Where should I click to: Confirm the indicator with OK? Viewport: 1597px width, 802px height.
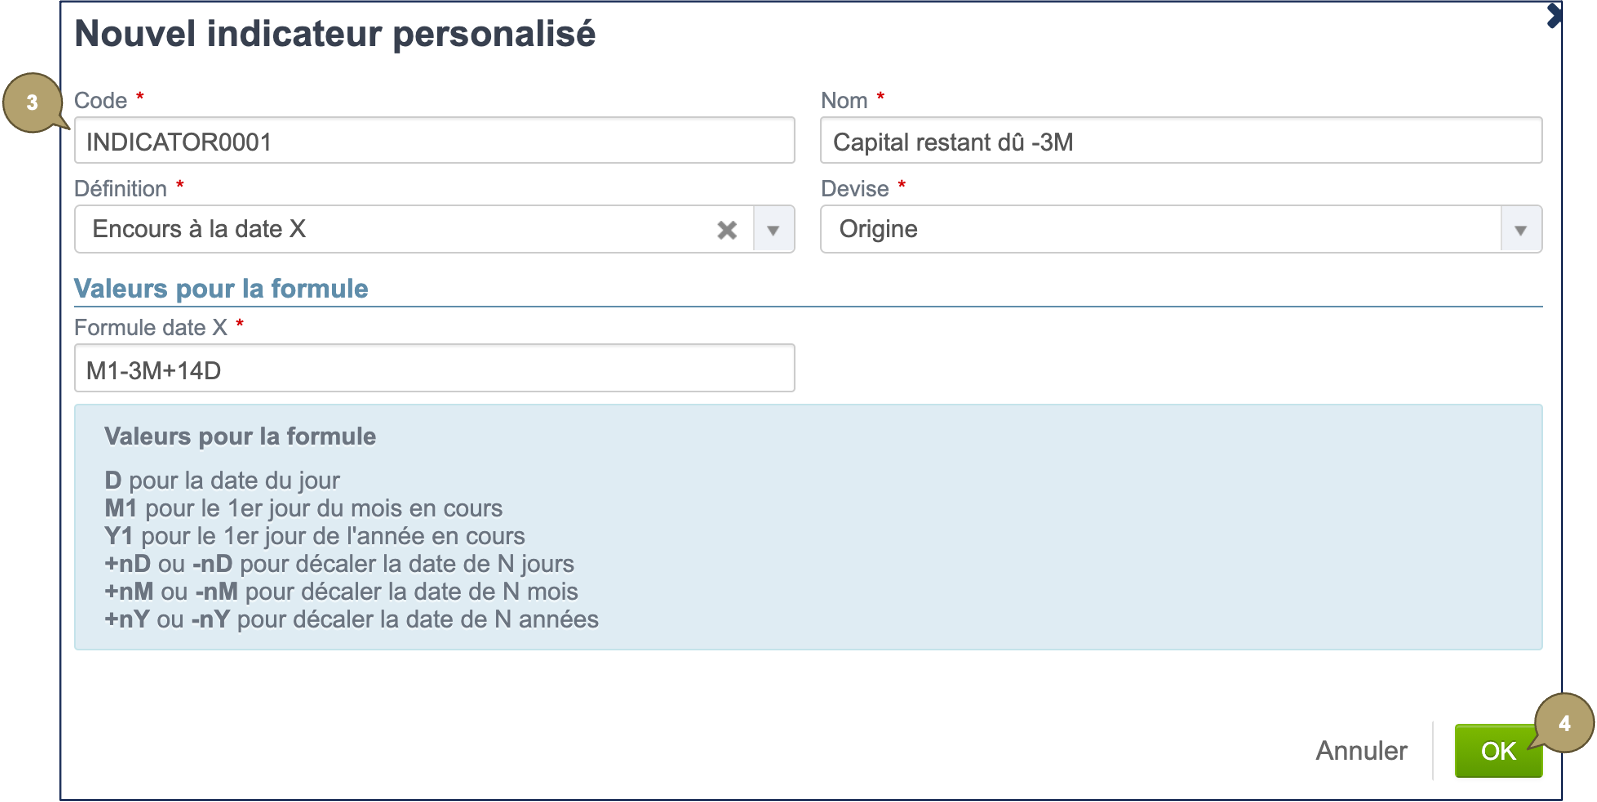click(x=1498, y=750)
